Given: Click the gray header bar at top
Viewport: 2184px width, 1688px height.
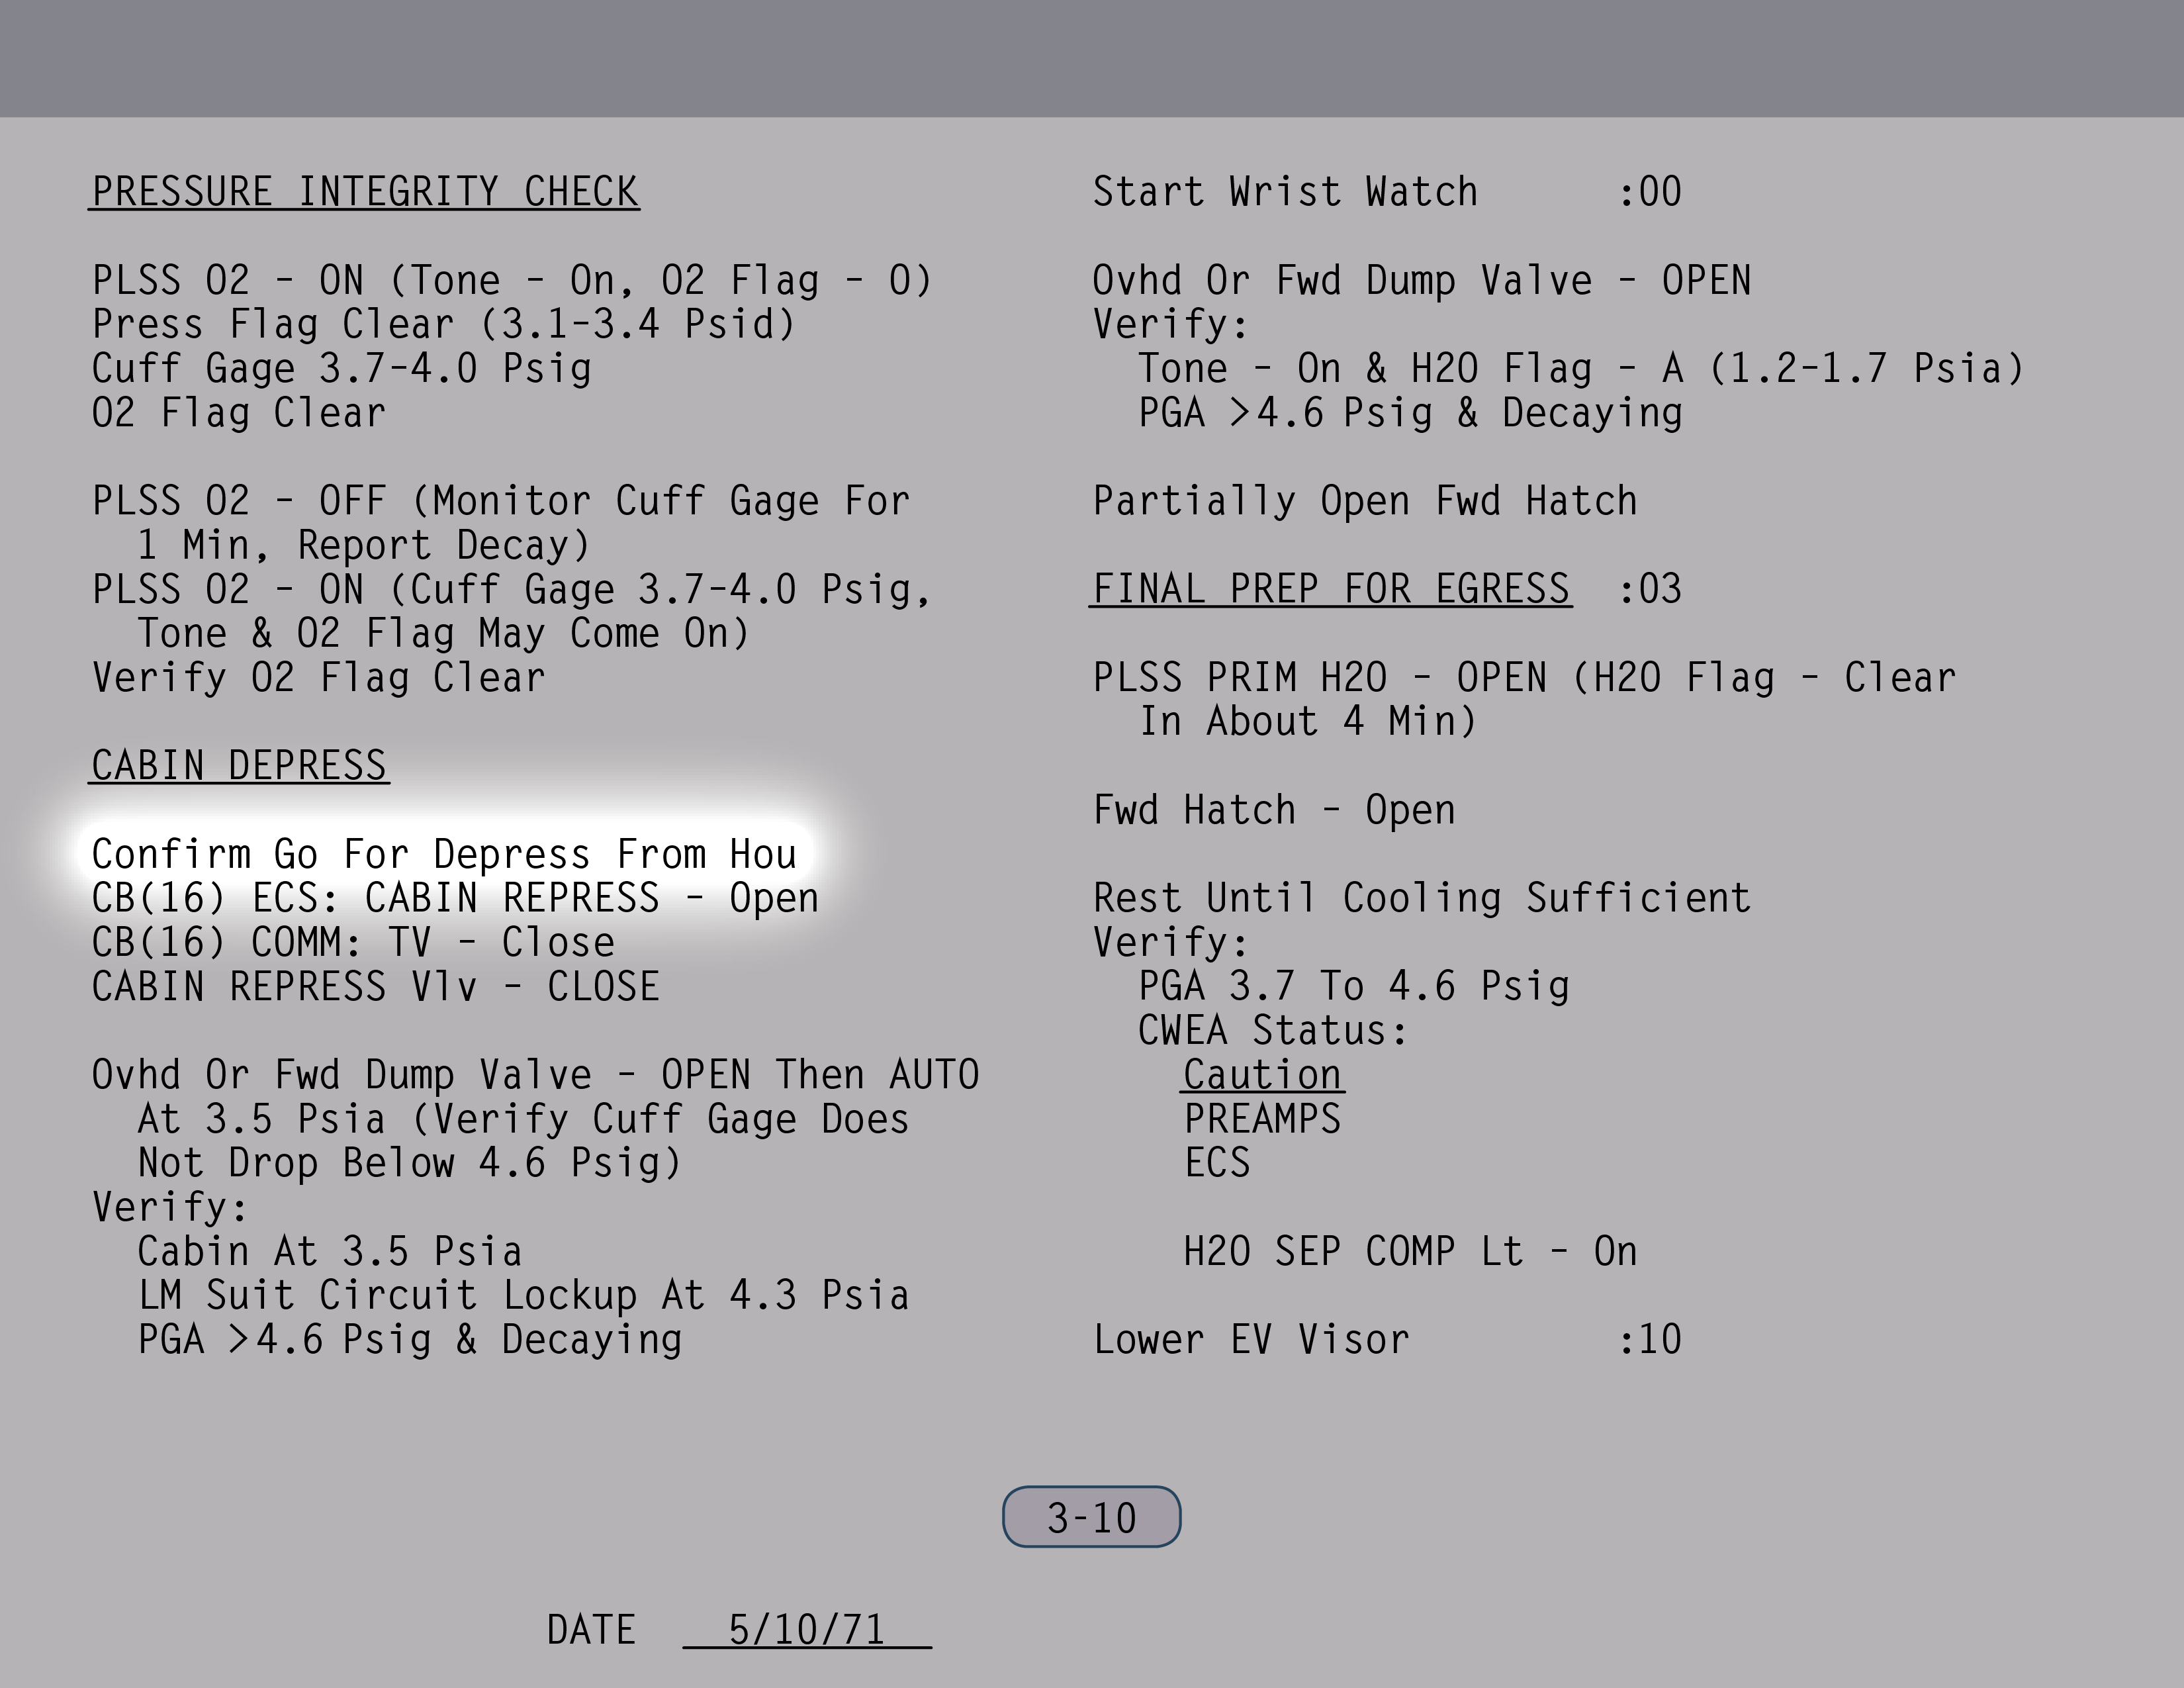Looking at the screenshot, I should point(1092,58).
